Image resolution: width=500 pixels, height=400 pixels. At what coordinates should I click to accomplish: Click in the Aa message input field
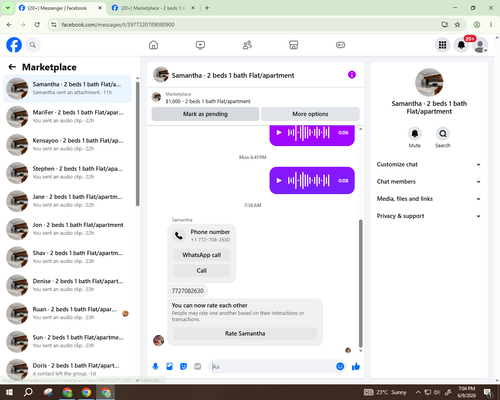(272, 367)
